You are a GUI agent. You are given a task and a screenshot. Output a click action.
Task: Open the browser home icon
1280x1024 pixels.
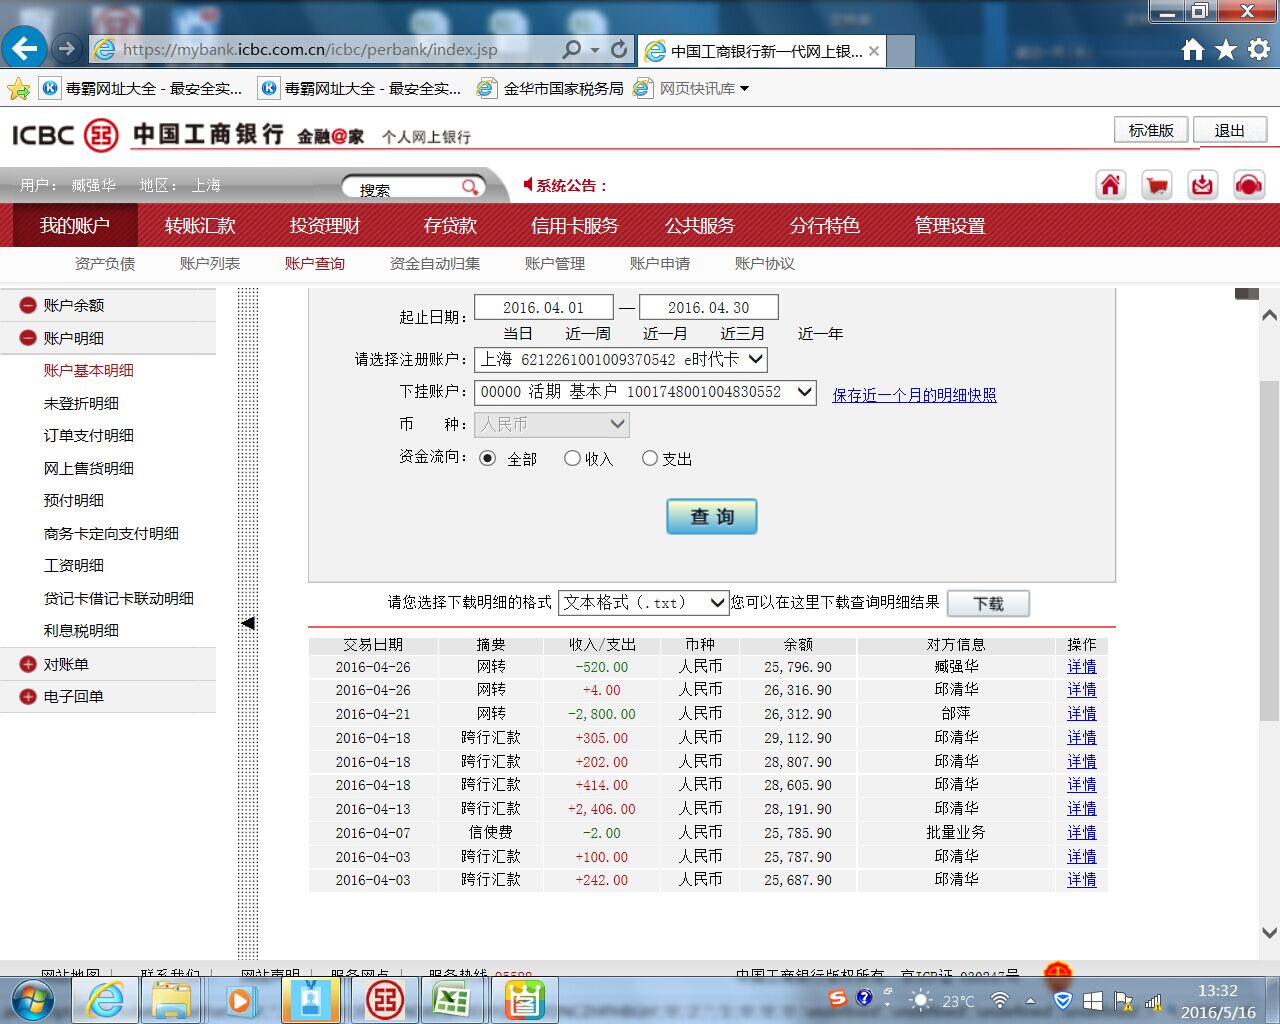[1193, 49]
